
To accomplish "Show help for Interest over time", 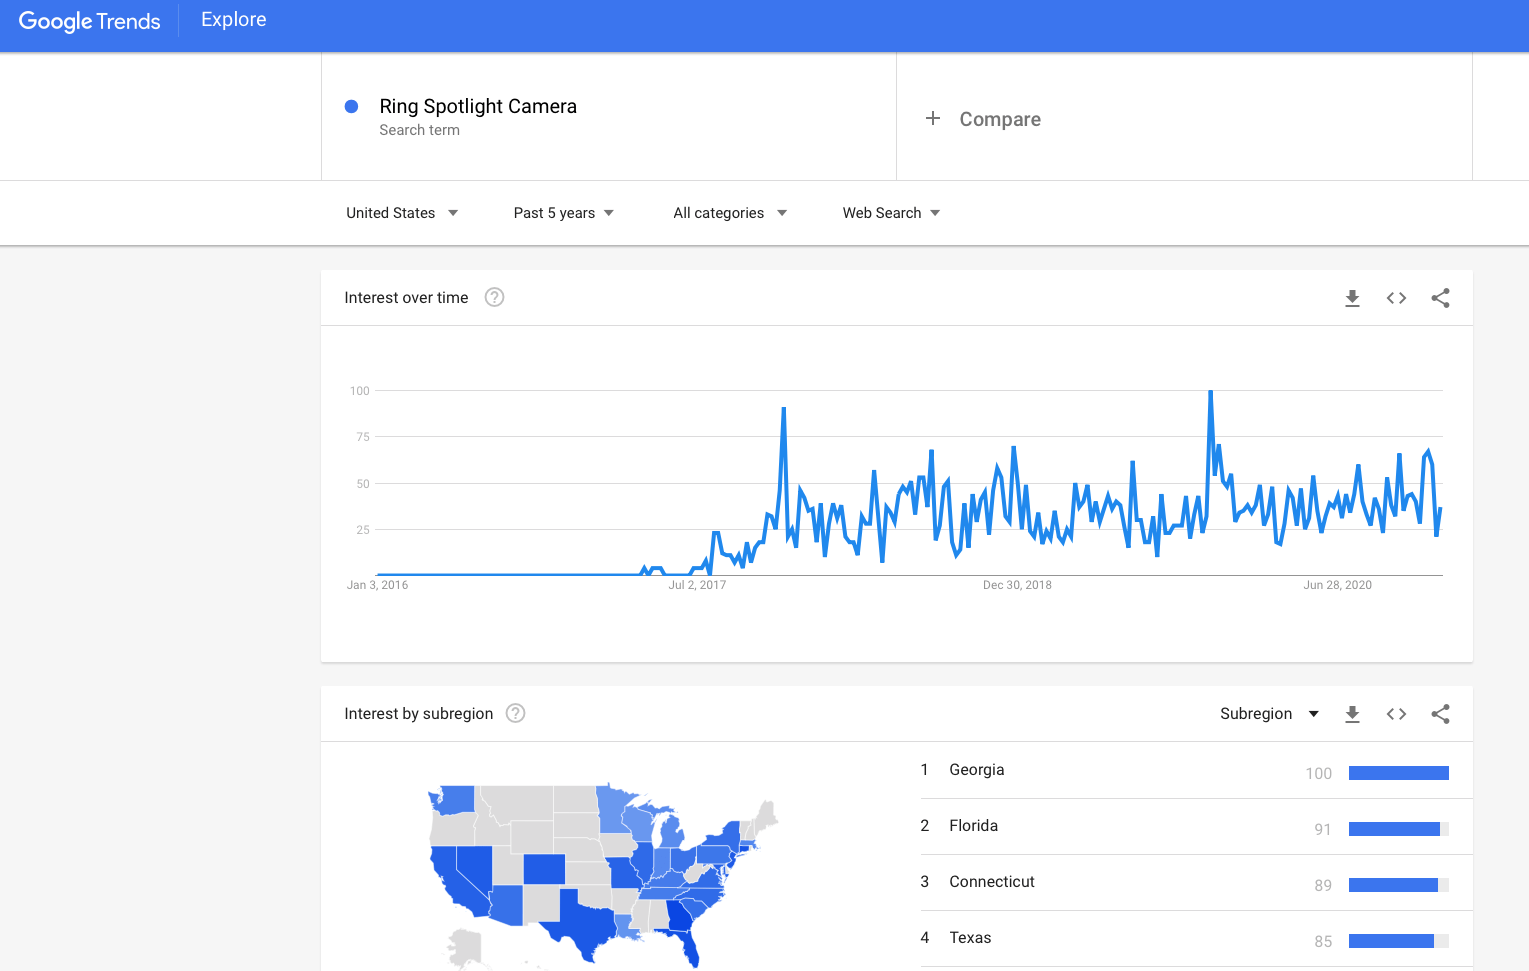I will click(x=494, y=297).
